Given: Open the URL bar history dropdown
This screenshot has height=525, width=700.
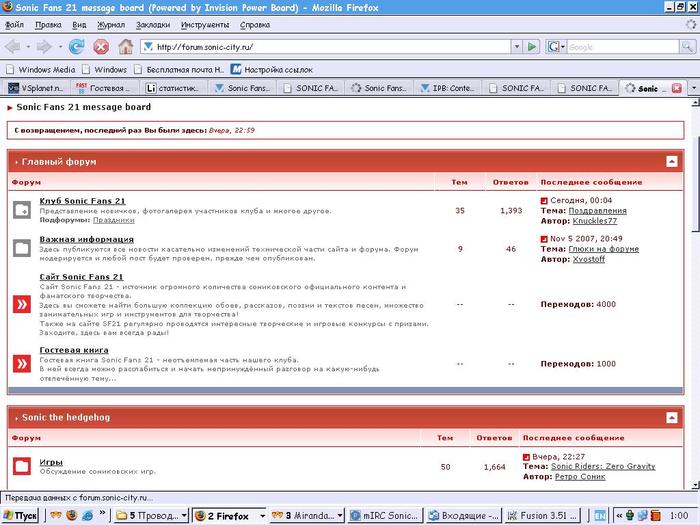Looking at the screenshot, I should pos(517,46).
